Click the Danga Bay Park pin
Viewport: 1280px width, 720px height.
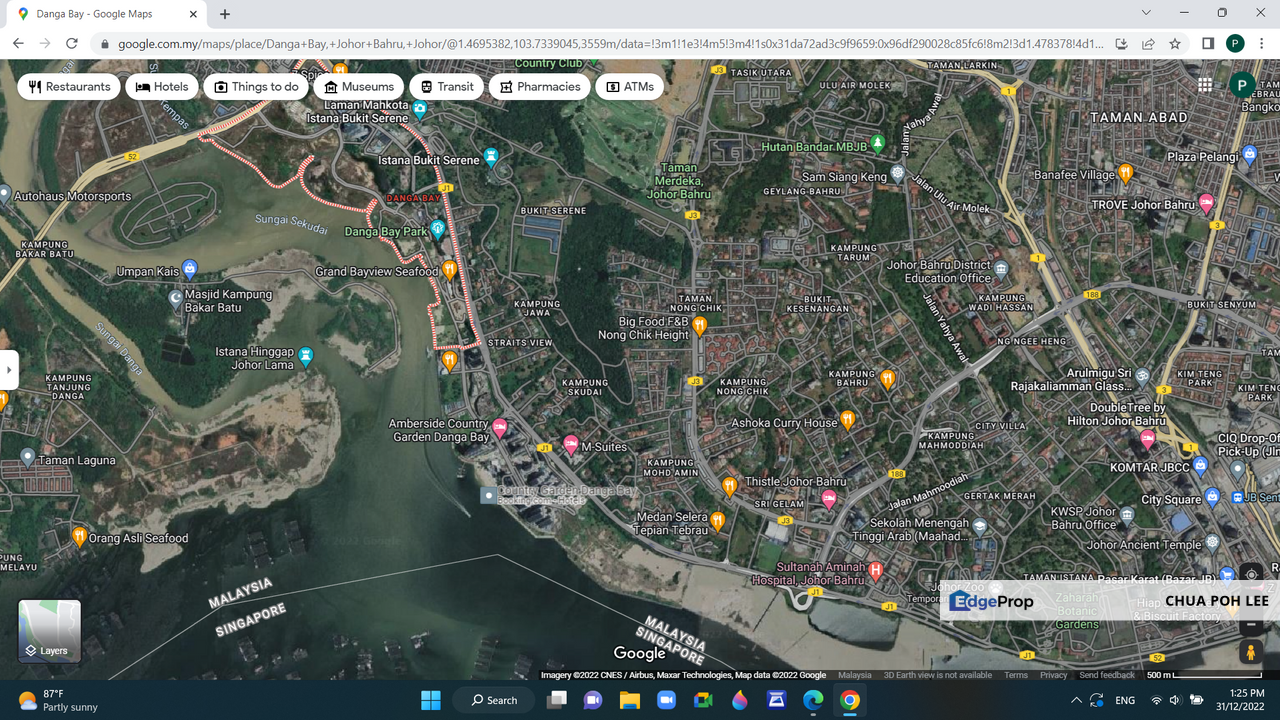pos(437,230)
